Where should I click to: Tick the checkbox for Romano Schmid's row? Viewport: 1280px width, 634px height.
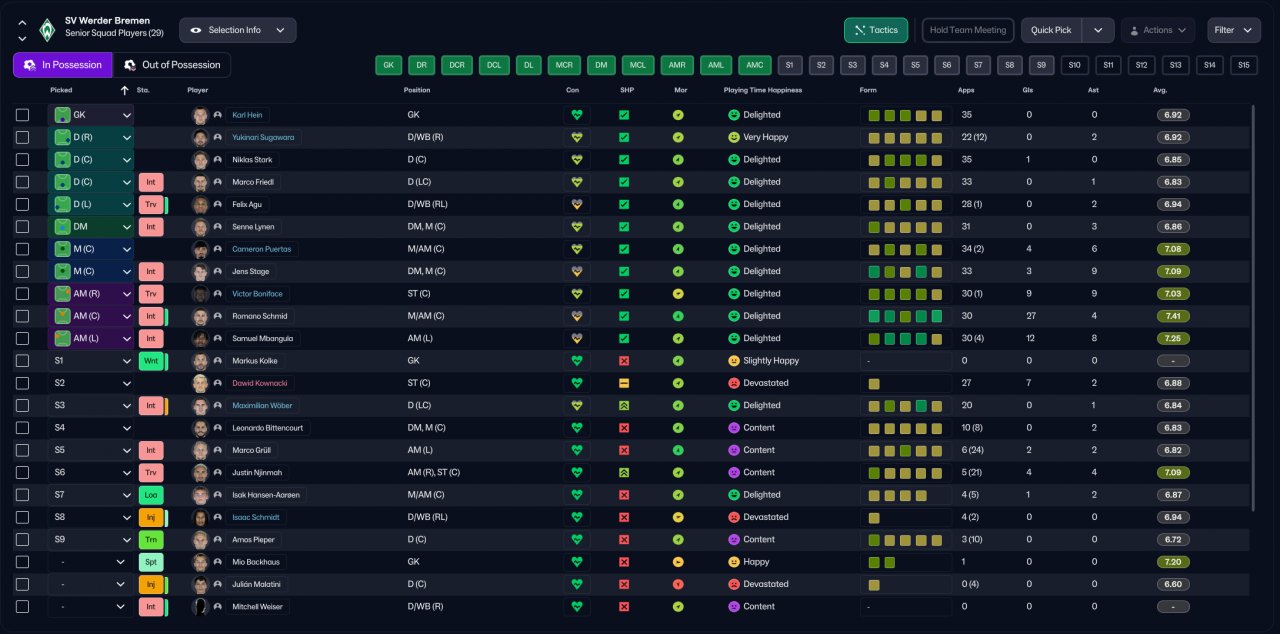(x=22, y=316)
